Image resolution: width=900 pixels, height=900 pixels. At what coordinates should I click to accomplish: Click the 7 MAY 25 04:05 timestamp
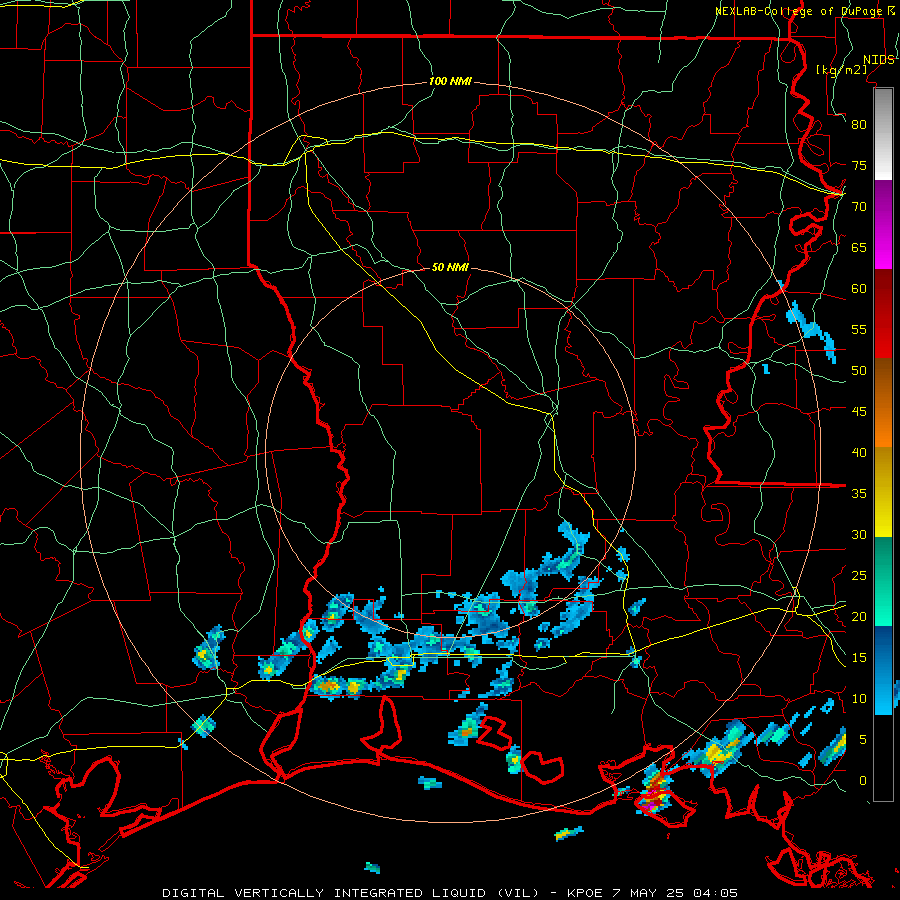click(x=677, y=893)
